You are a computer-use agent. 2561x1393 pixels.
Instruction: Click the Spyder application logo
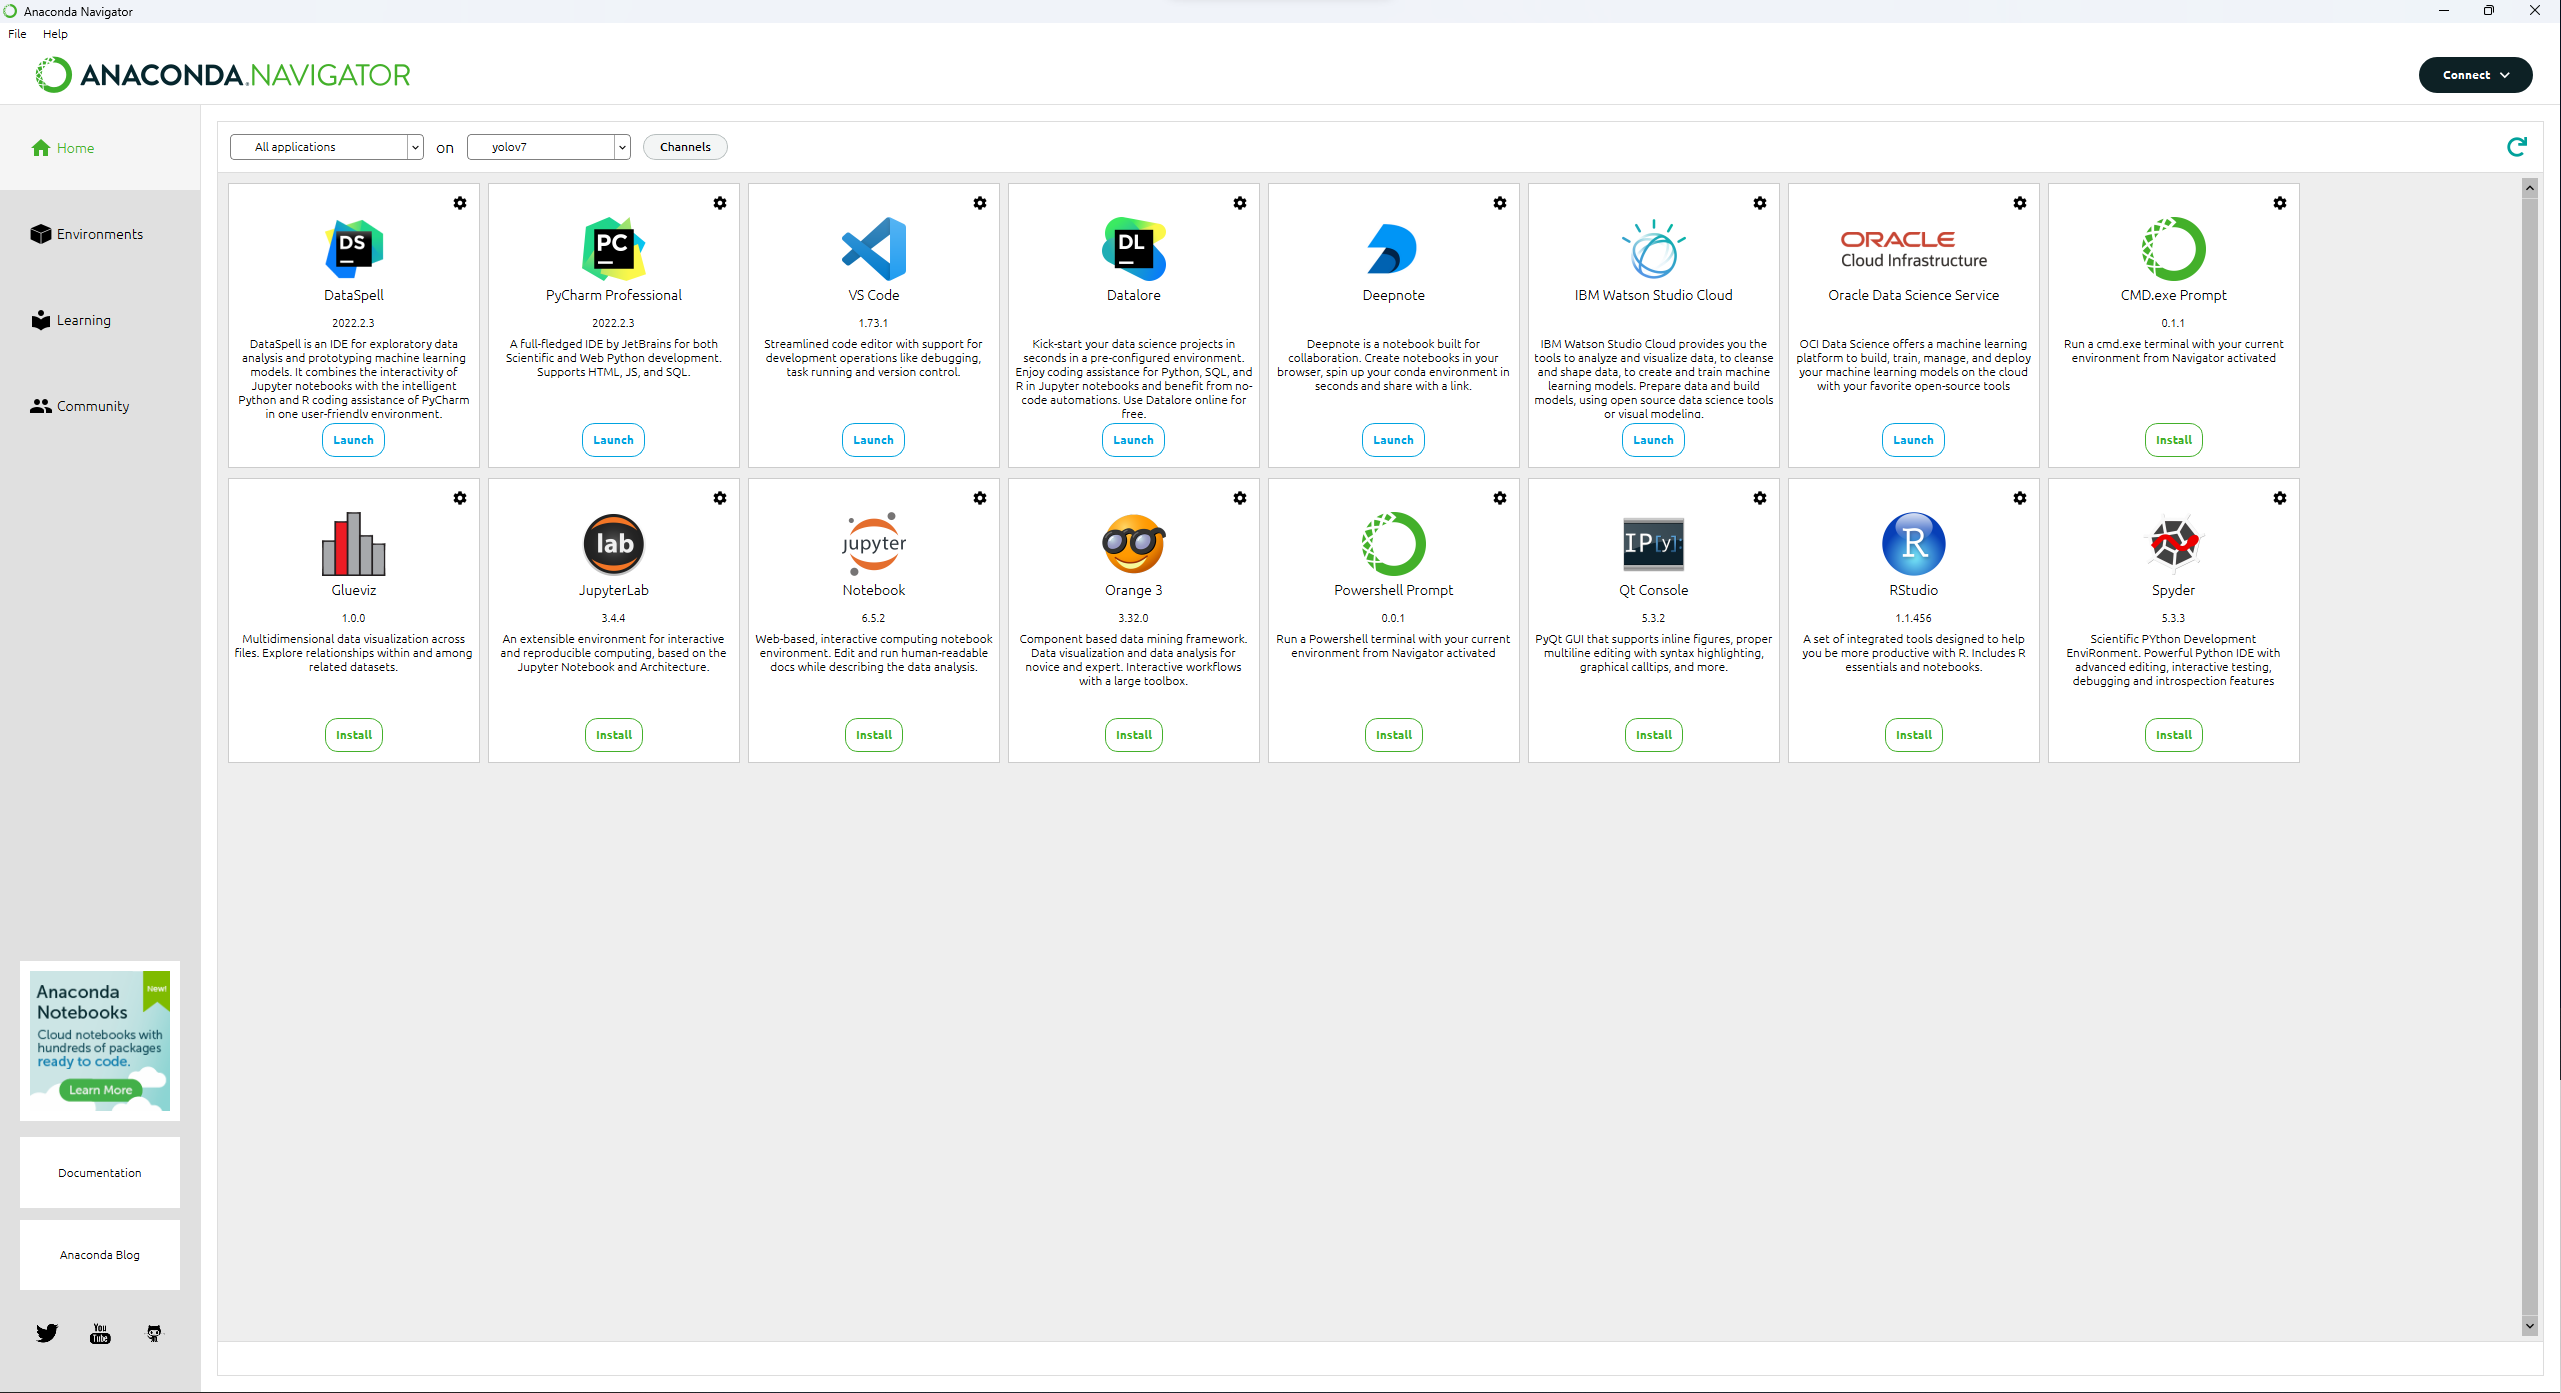pyautogui.click(x=2174, y=543)
